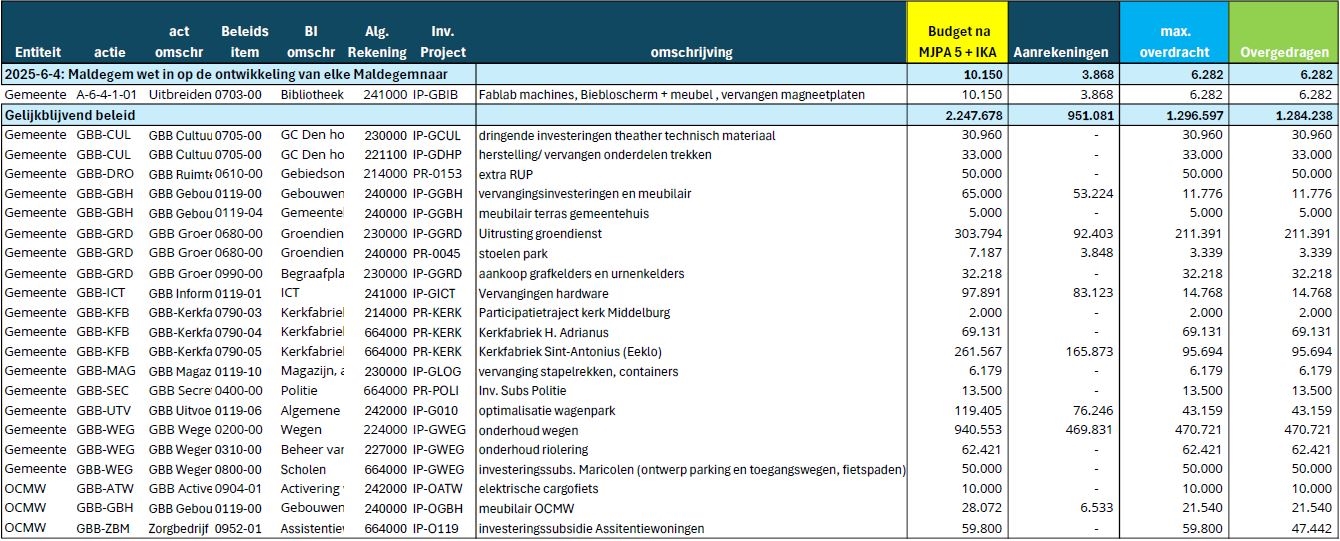
Task: Click the 'Bibliotheek' BI omschr cell
Action: click(312, 95)
